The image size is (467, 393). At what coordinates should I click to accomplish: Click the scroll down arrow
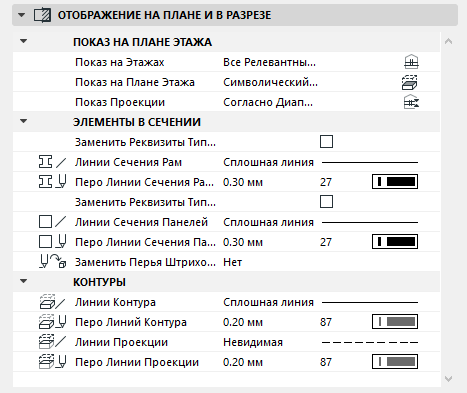[448, 379]
